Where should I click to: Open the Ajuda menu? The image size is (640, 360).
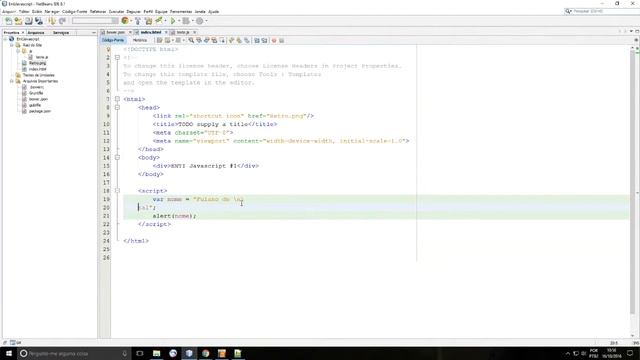pyautogui.click(x=213, y=11)
